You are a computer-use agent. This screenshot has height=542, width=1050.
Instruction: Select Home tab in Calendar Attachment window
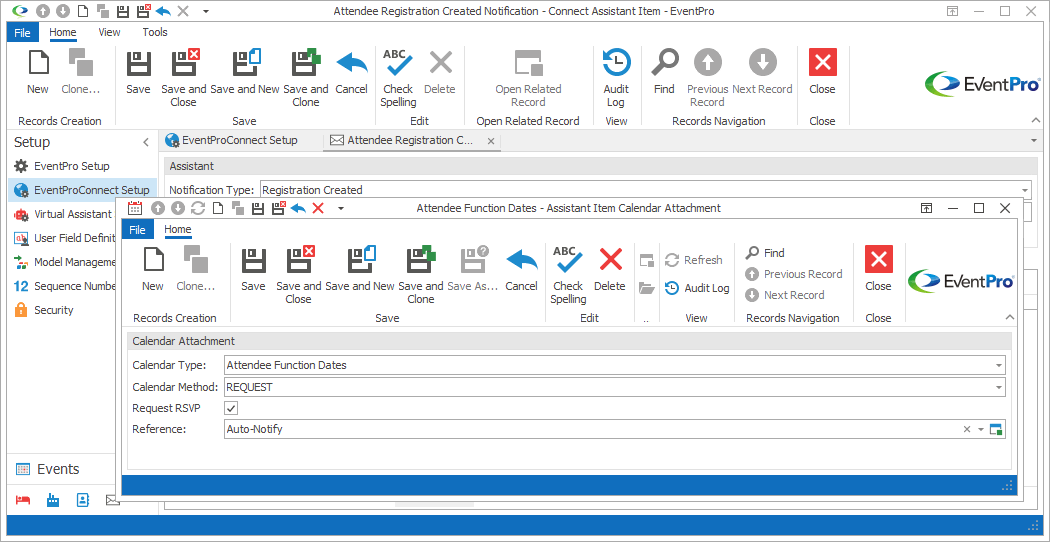coord(178,230)
